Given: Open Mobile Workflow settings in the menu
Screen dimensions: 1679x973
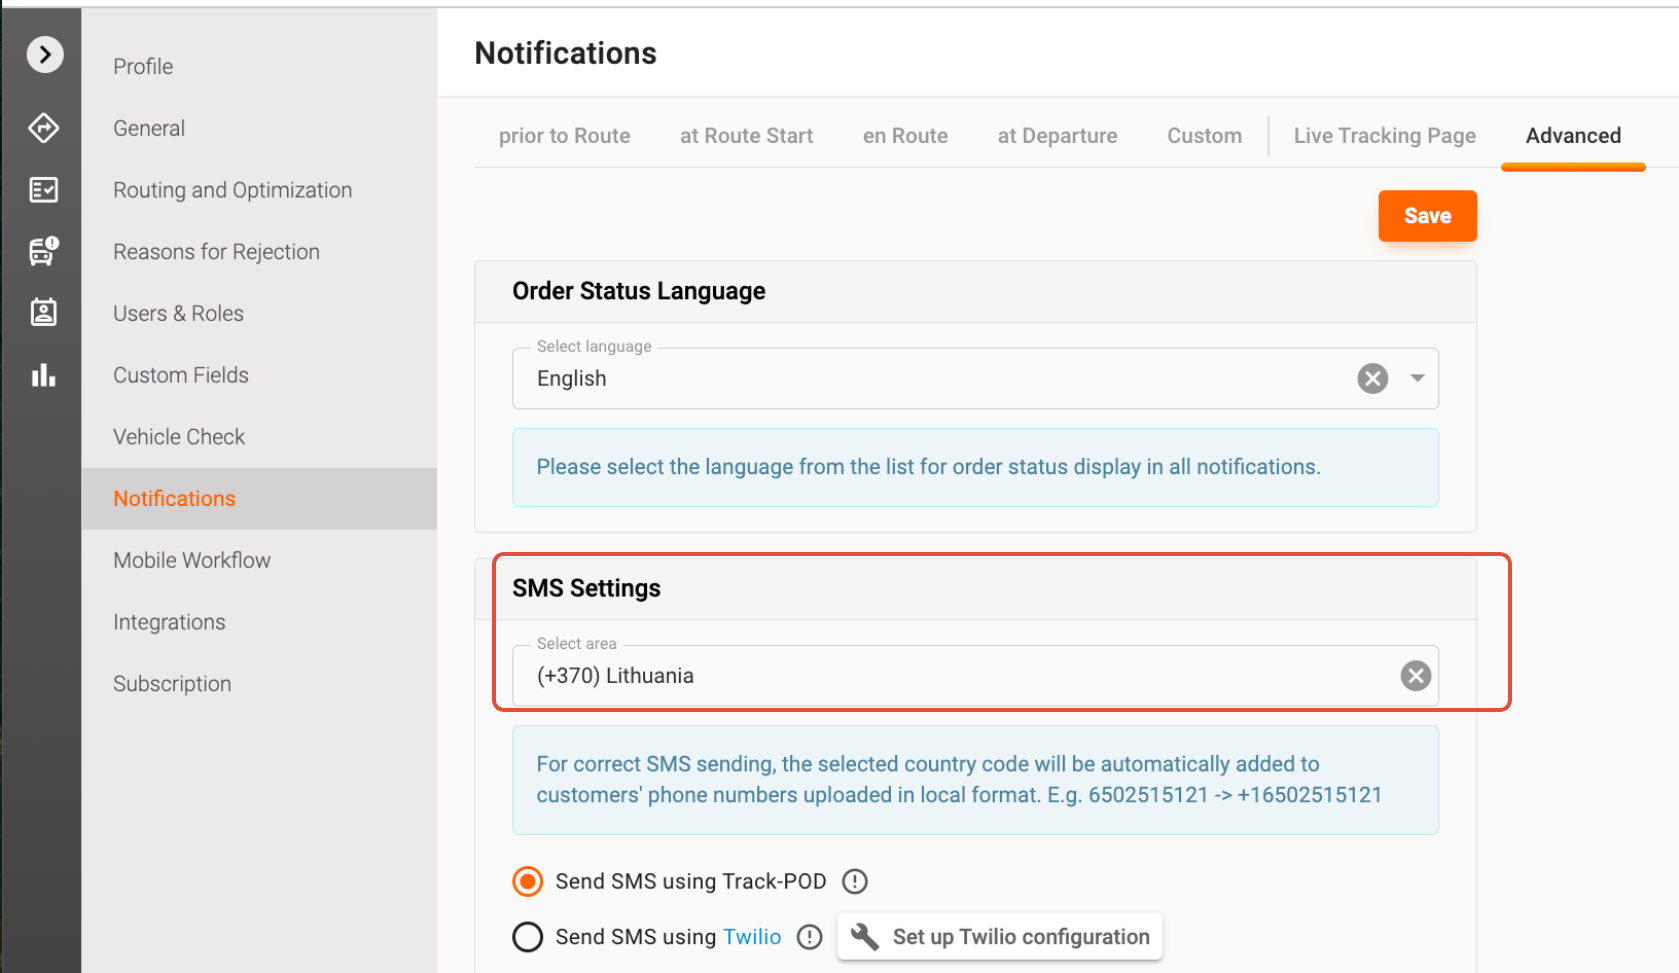Looking at the screenshot, I should pyautogui.click(x=192, y=560).
